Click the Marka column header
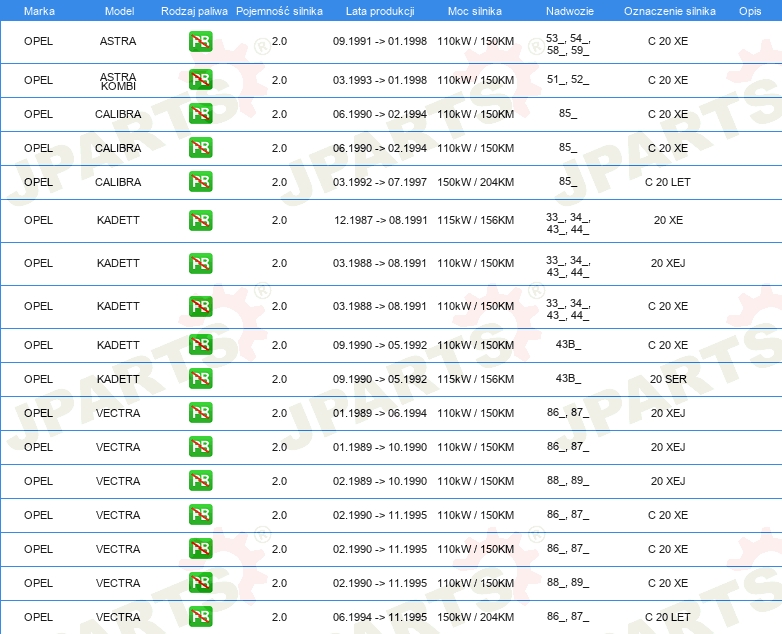 coord(39,11)
